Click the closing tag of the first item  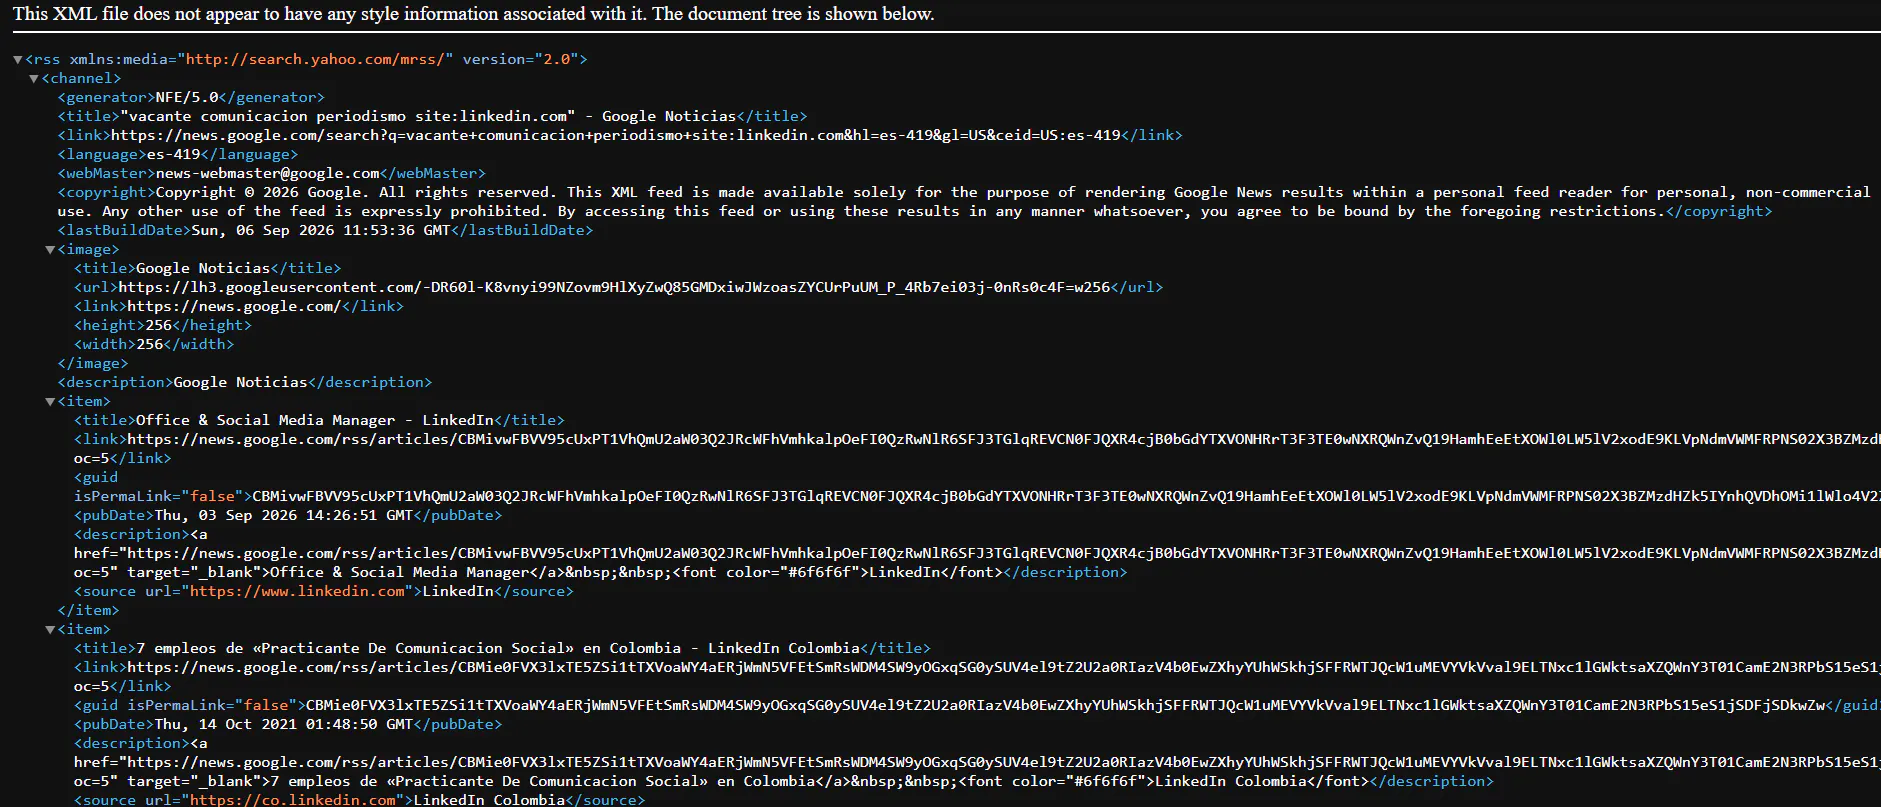click(89, 611)
